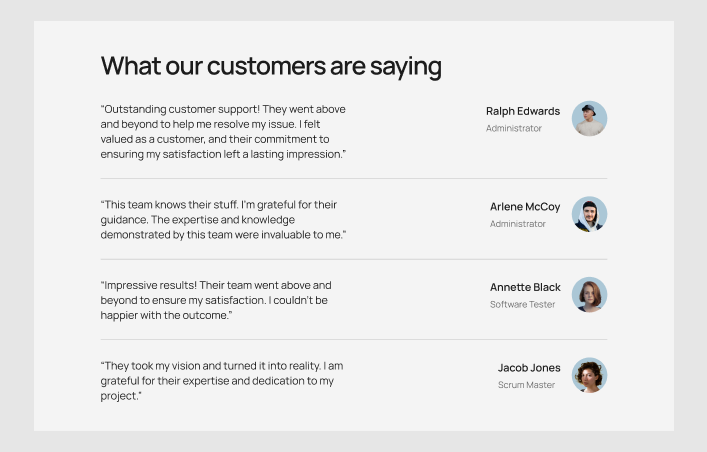Viewport: 707px width, 452px height.
Task: Select the name Ralph Edwards
Action: [523, 111]
